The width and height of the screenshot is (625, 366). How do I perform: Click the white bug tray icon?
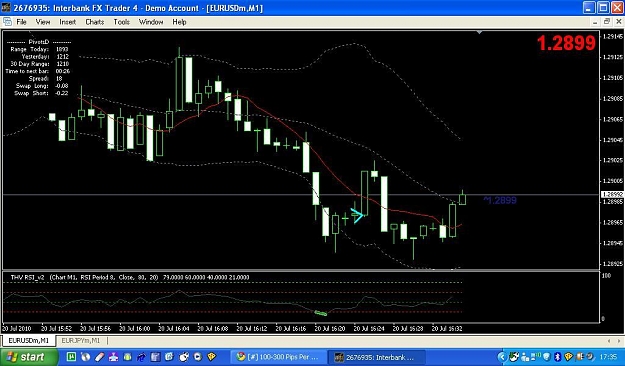(514, 357)
